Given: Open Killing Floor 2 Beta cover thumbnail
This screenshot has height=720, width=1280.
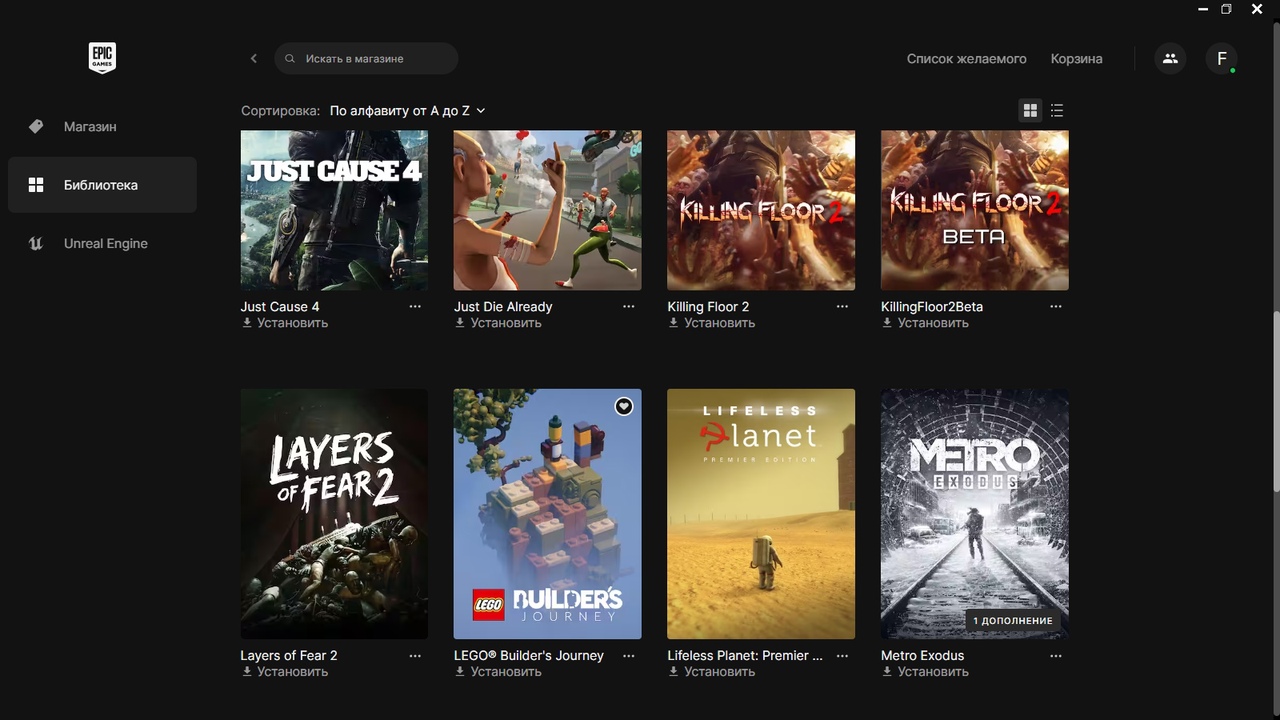Looking at the screenshot, I should click(974, 210).
